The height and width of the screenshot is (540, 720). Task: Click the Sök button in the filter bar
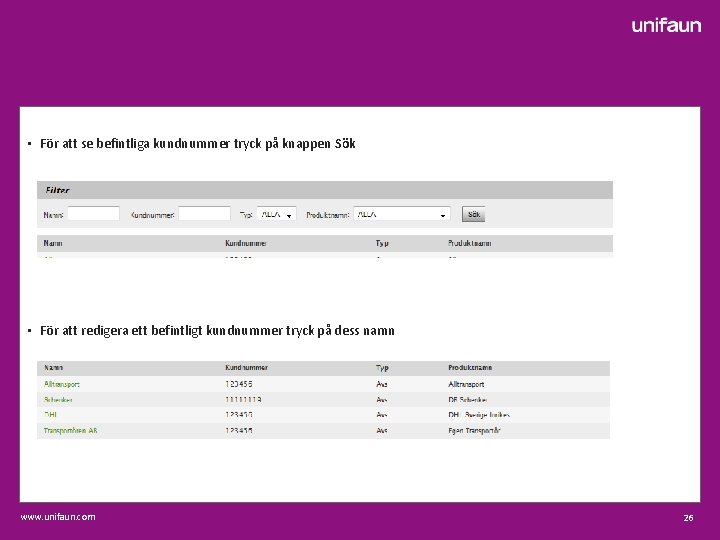[x=473, y=214]
